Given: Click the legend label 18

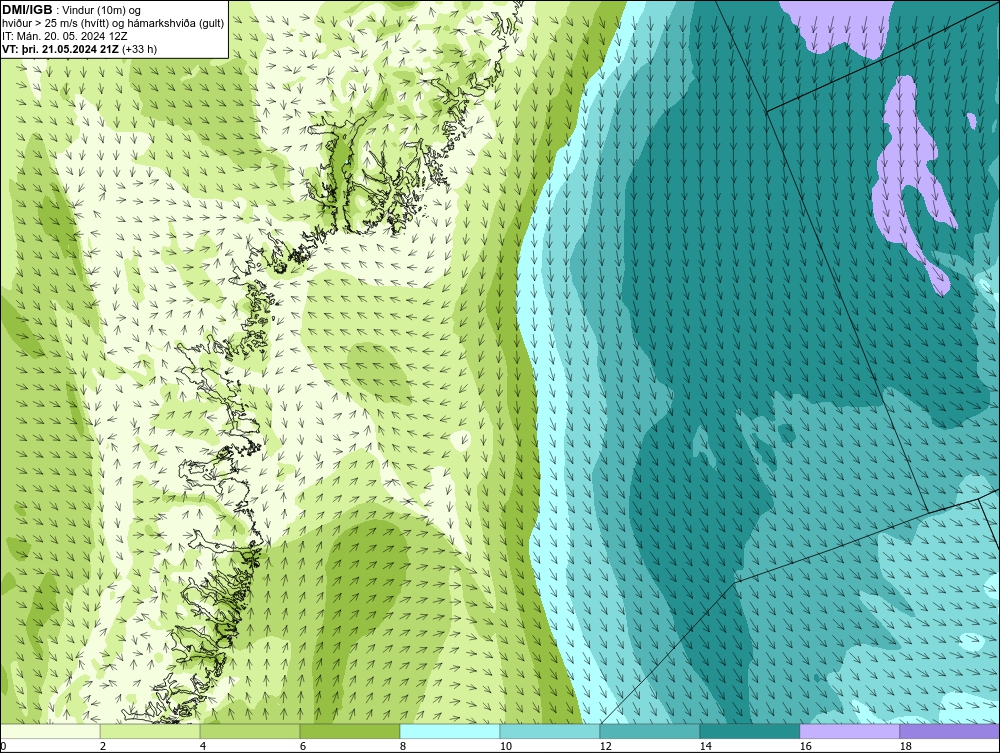Looking at the screenshot, I should pos(905,746).
